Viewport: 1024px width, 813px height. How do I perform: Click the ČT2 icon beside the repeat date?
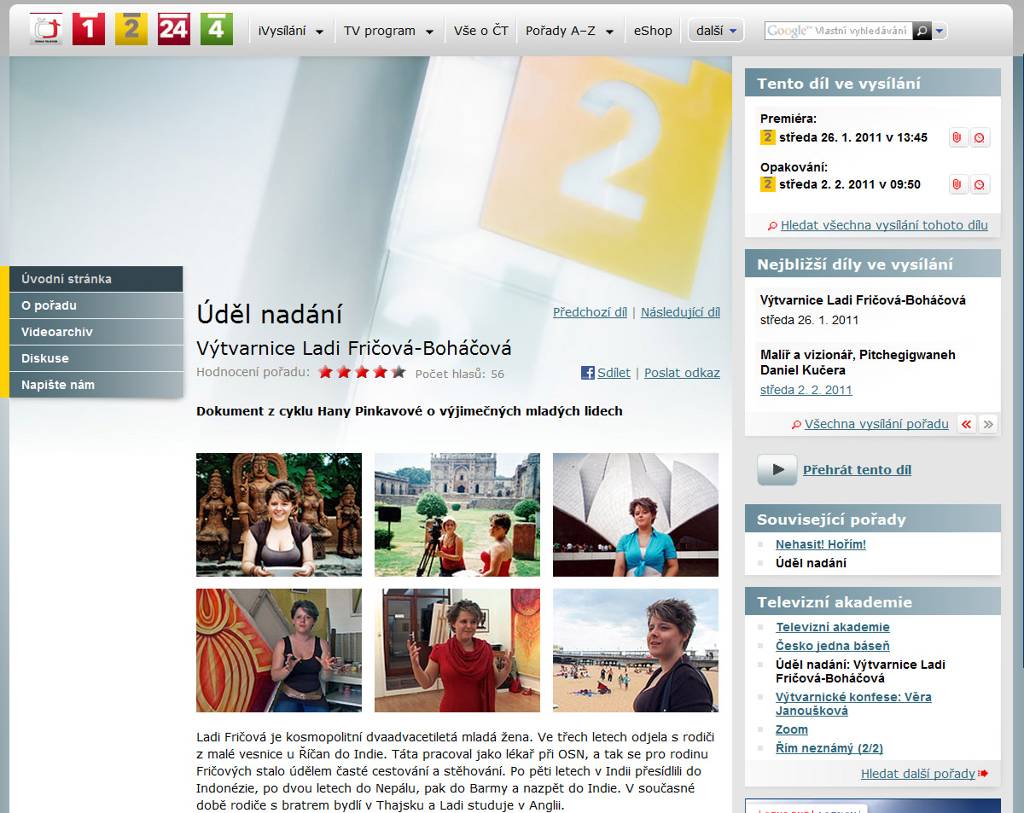(x=767, y=184)
